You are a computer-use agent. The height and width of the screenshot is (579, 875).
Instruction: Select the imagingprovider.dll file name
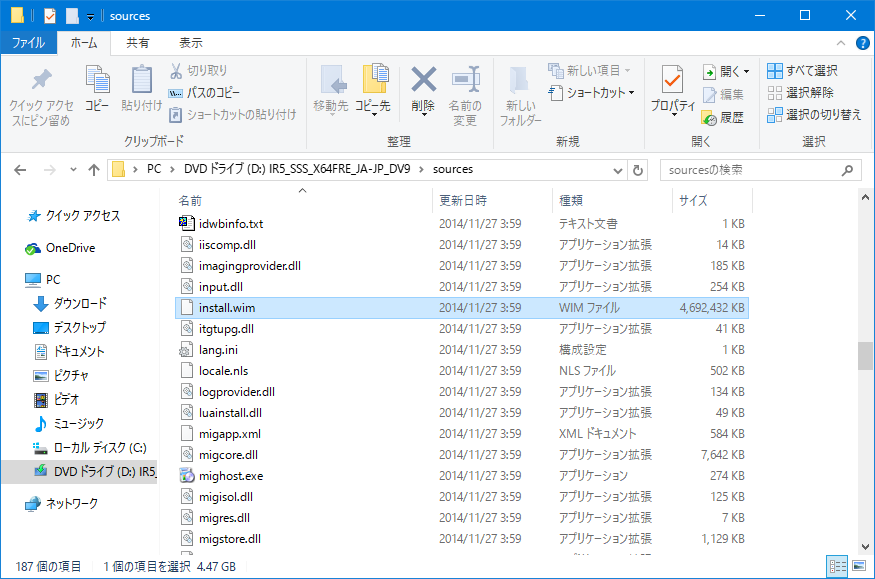tap(250, 266)
